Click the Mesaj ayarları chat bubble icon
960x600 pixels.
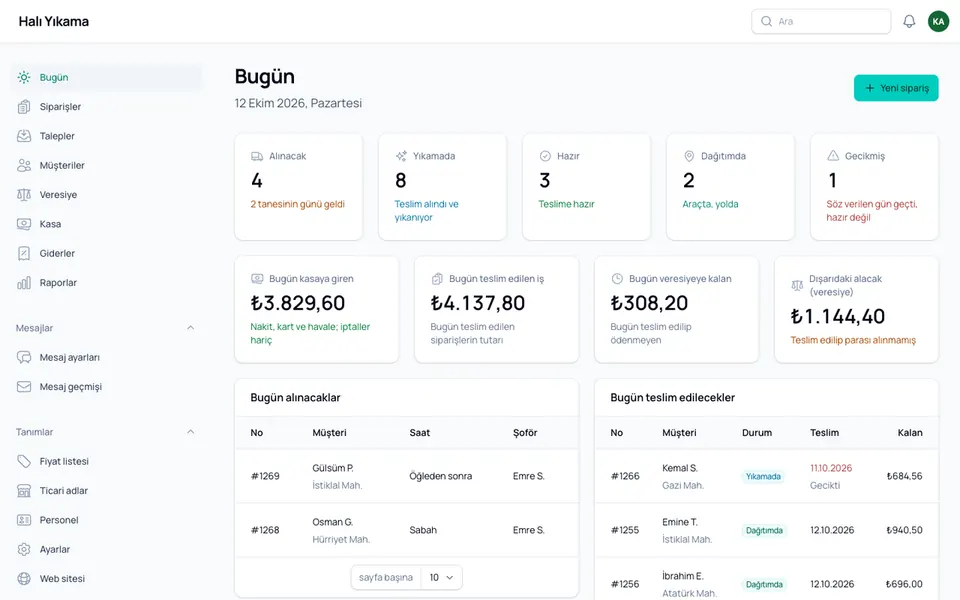24,358
